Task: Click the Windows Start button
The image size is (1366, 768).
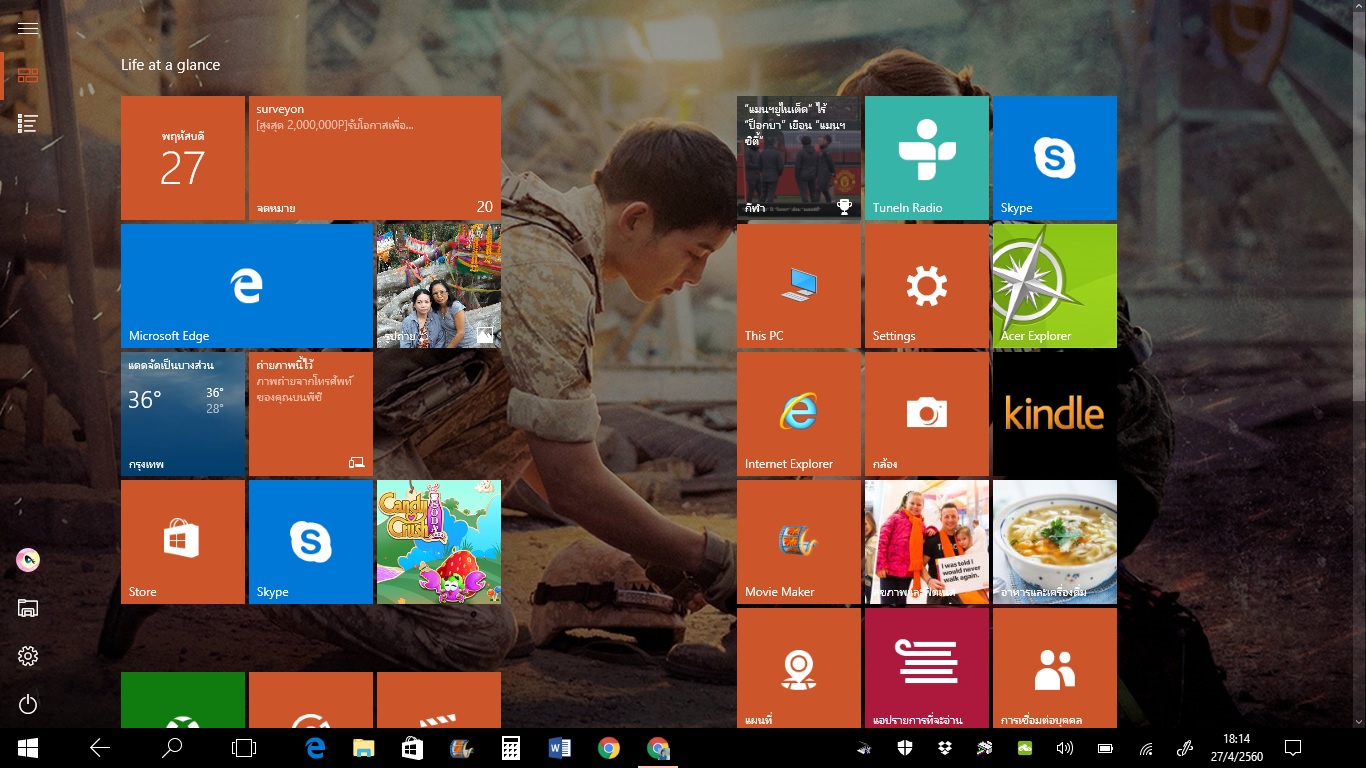Action: pyautogui.click(x=28, y=748)
